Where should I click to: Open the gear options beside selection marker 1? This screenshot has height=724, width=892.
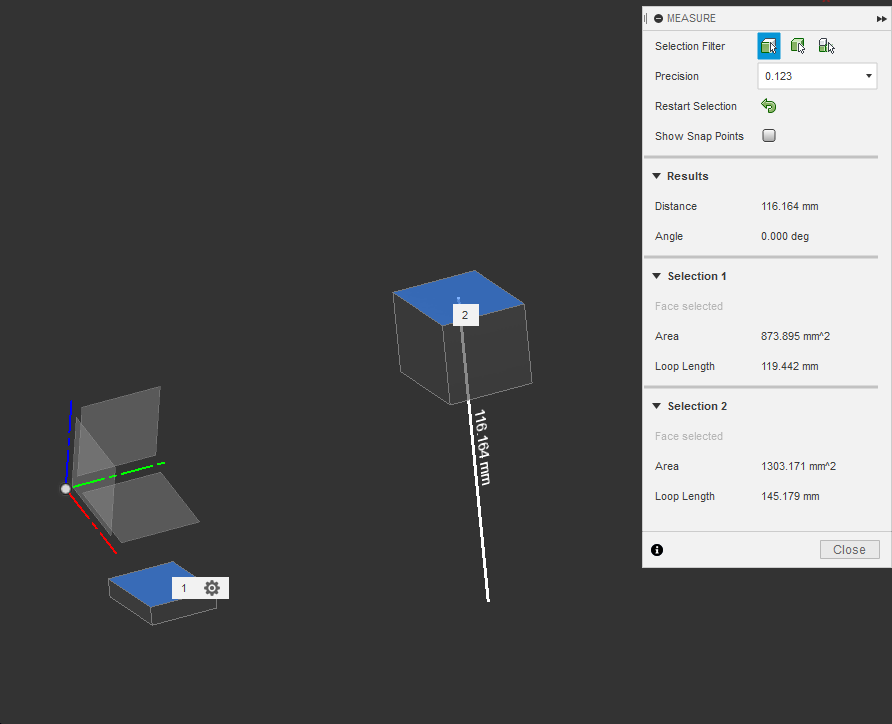click(212, 588)
